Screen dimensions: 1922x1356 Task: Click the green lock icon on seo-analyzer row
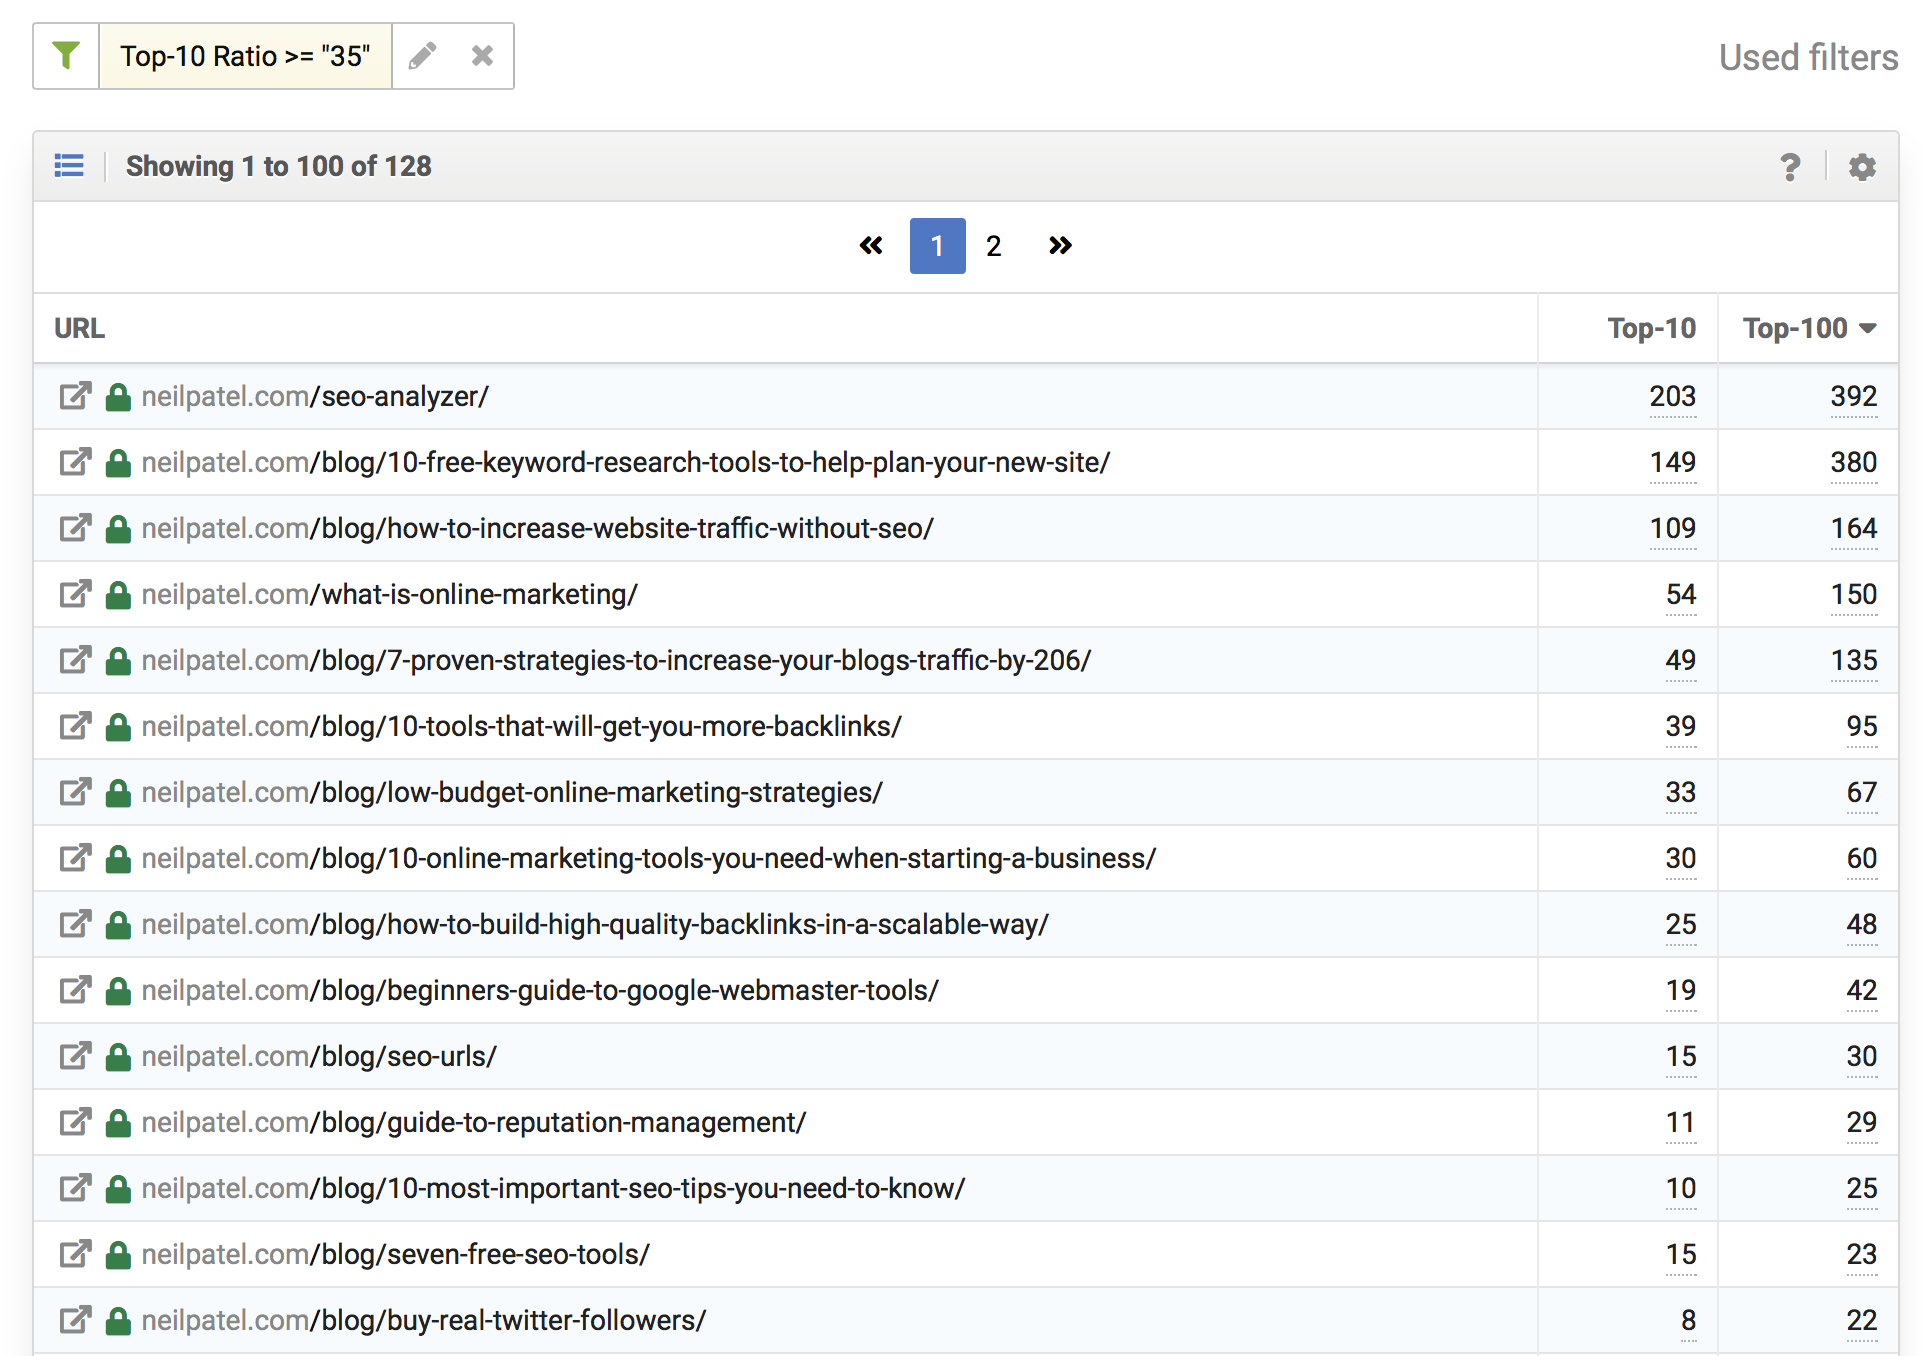coord(118,397)
